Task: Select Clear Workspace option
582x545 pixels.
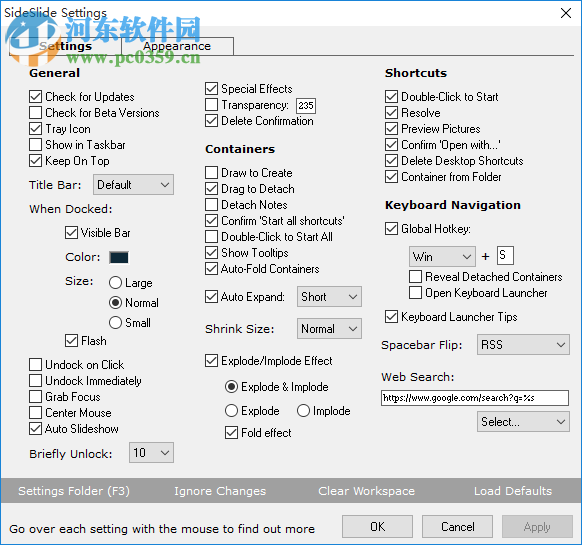Action: 366,491
